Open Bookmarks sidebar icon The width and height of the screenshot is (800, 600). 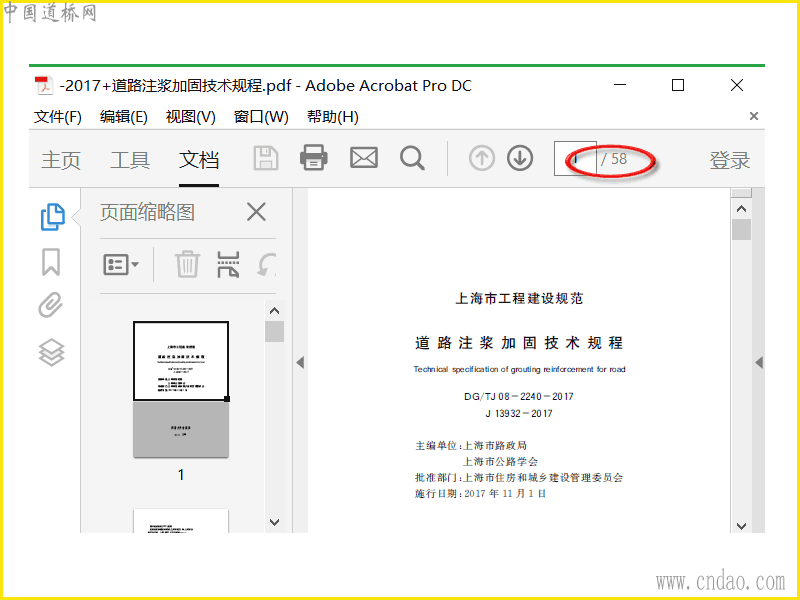[51, 262]
